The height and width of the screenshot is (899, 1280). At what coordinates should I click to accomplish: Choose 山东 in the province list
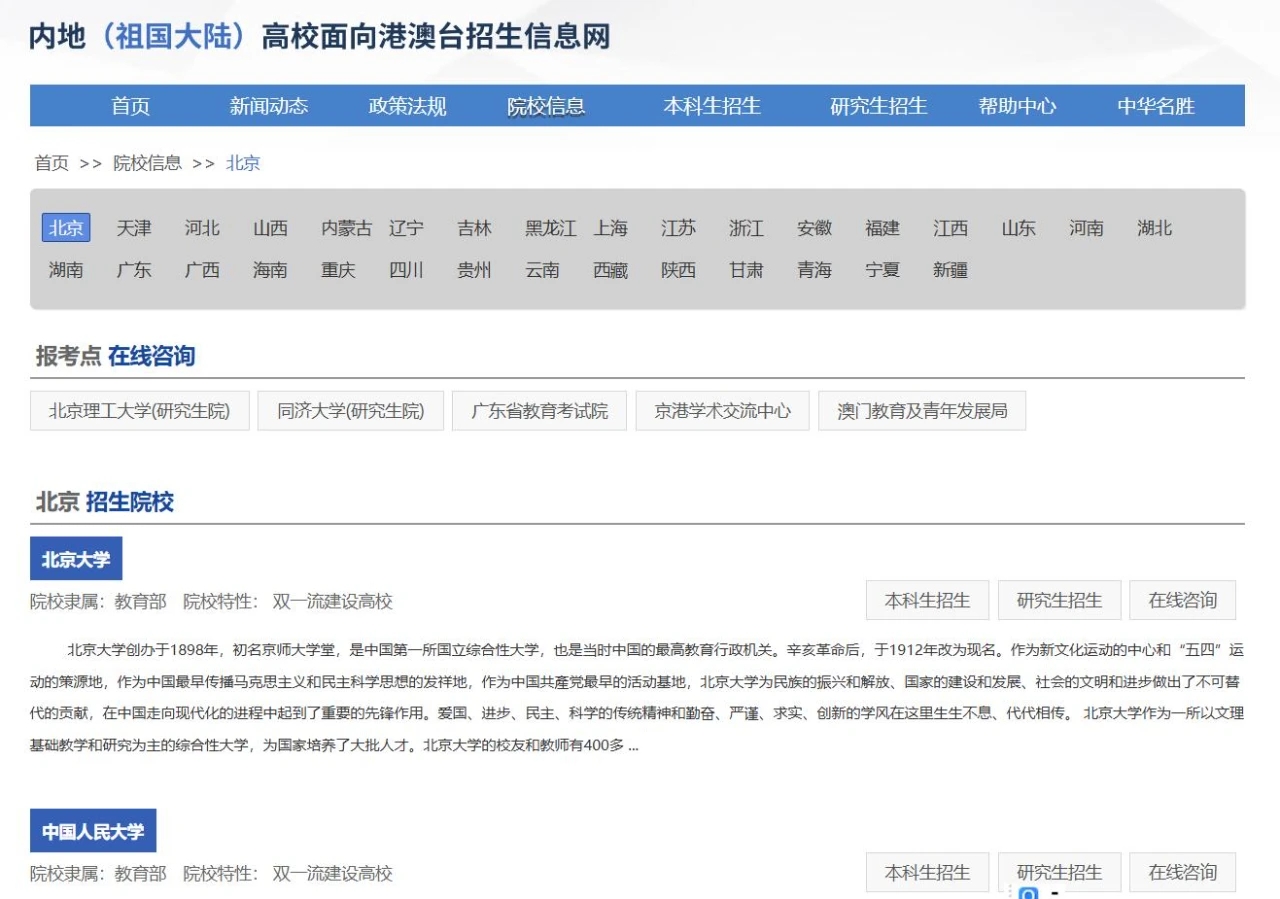tap(1018, 228)
